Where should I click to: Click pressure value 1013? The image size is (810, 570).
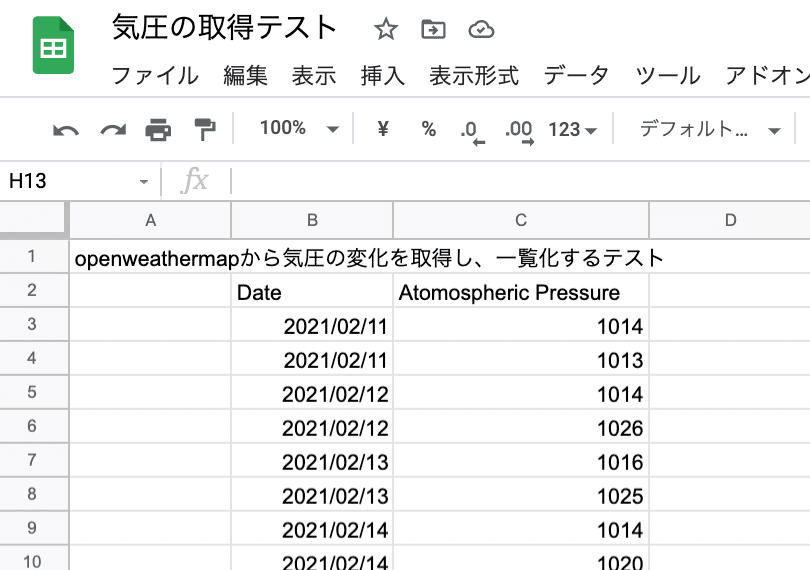click(x=521, y=359)
